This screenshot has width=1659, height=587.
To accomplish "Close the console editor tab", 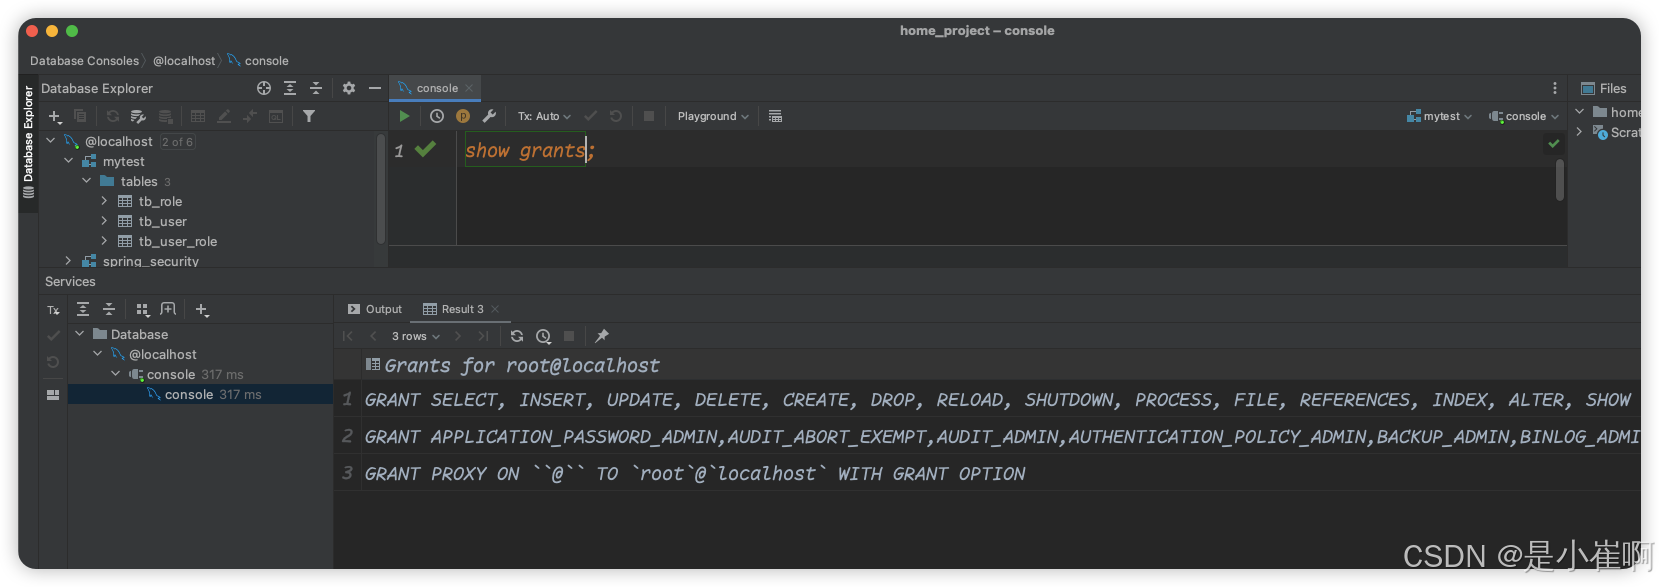I will (469, 88).
